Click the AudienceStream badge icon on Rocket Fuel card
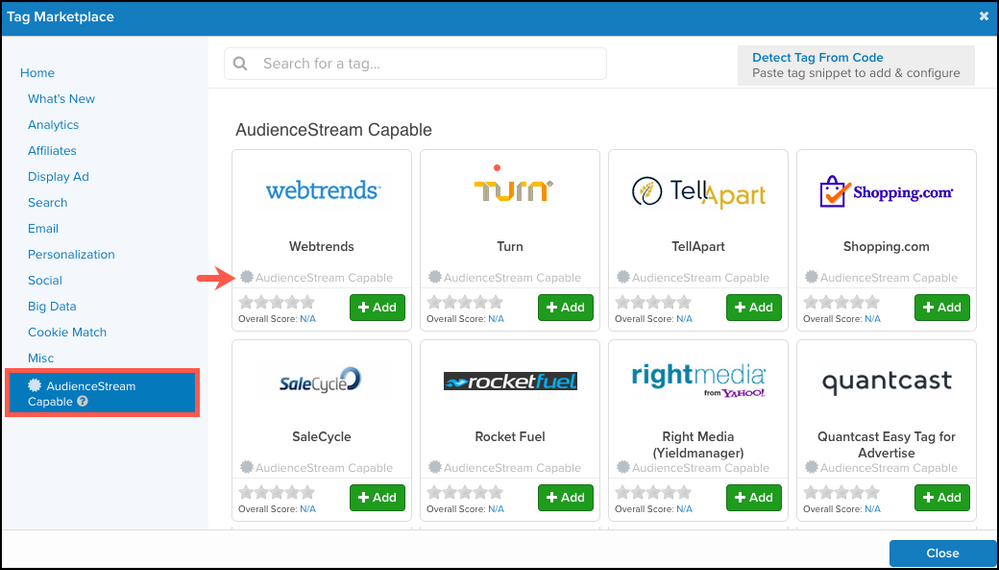This screenshot has height=570, width=999. (435, 467)
